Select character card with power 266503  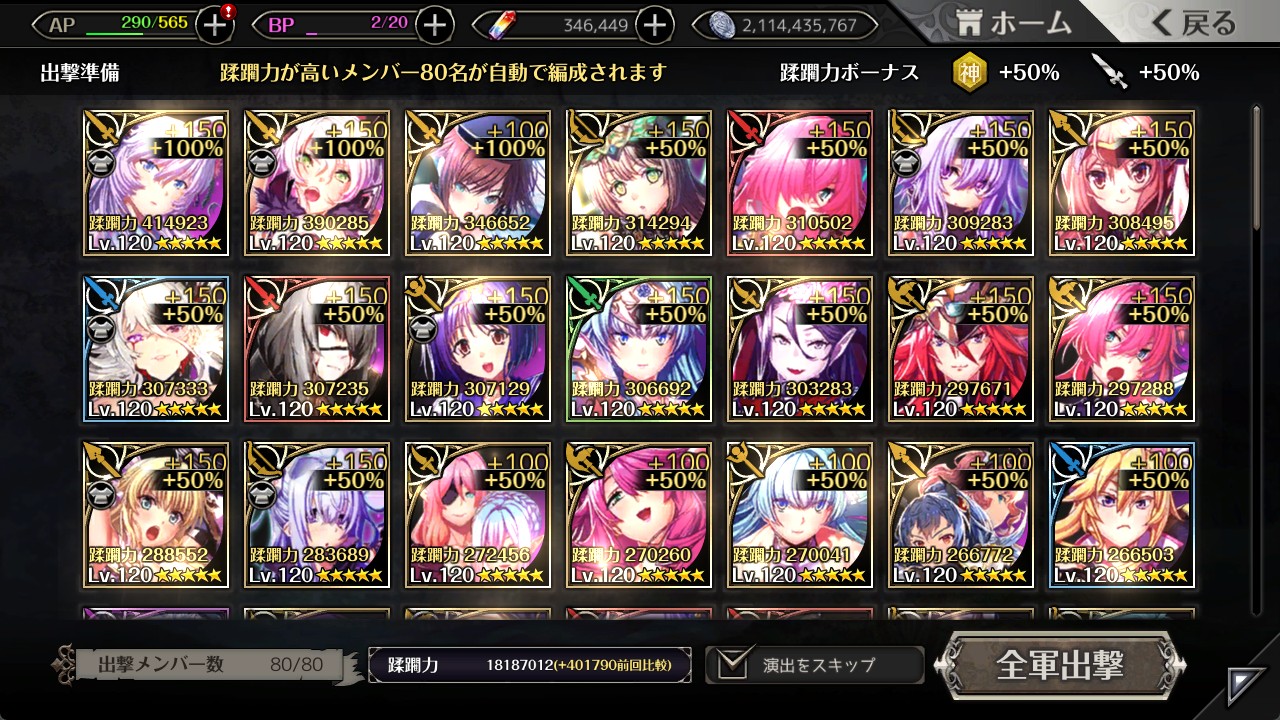1122,515
